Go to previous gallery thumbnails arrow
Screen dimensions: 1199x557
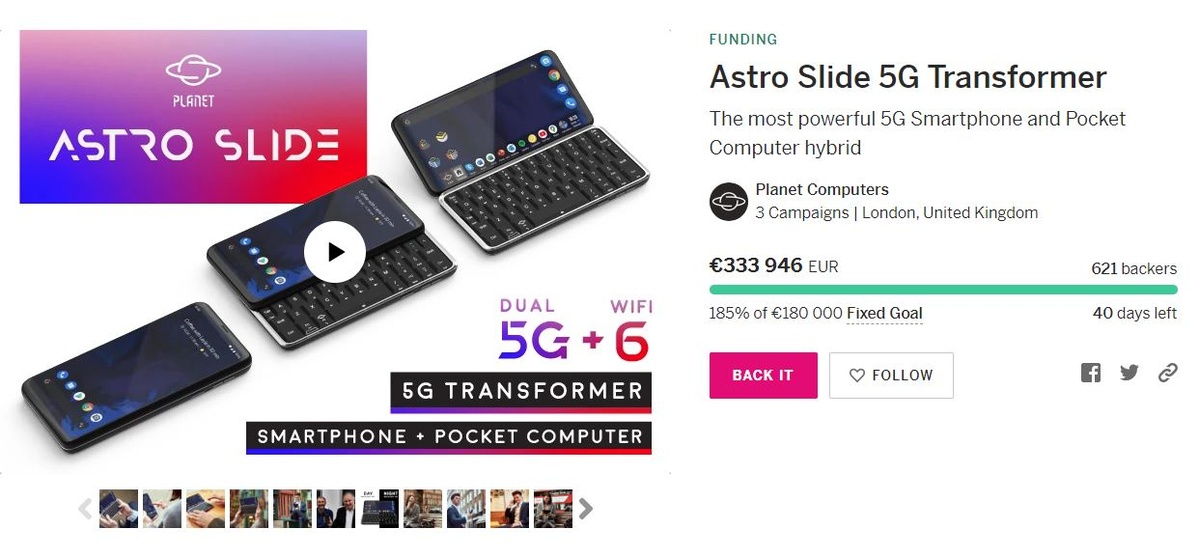coord(86,508)
